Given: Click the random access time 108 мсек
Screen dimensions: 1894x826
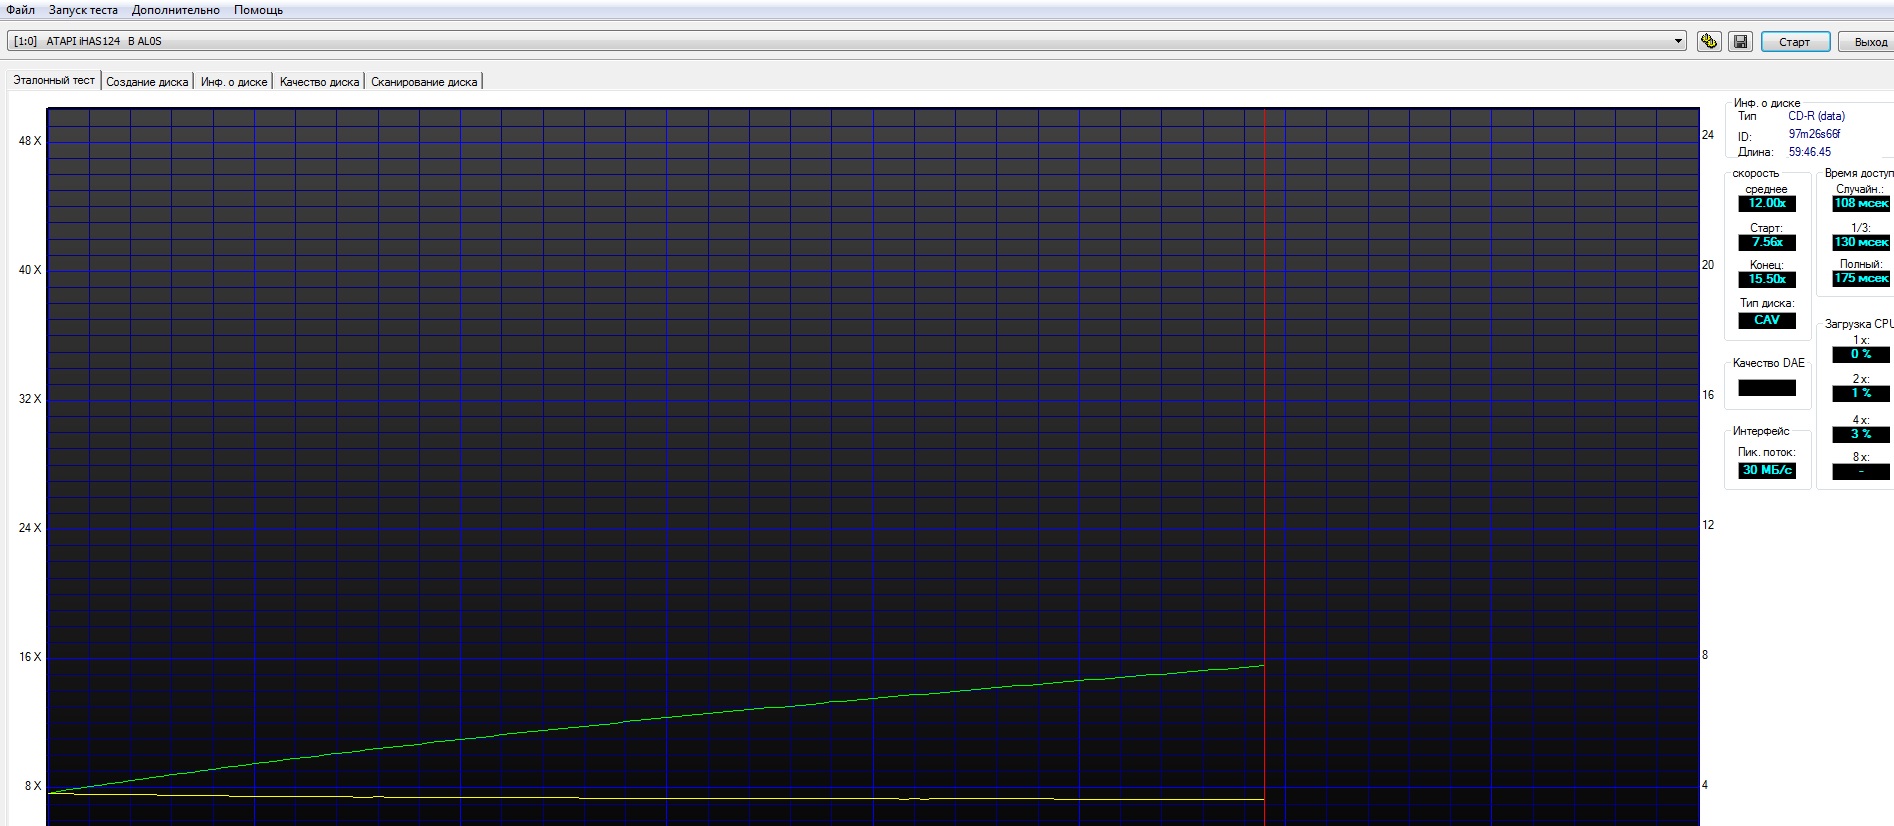Looking at the screenshot, I should pos(1861,203).
